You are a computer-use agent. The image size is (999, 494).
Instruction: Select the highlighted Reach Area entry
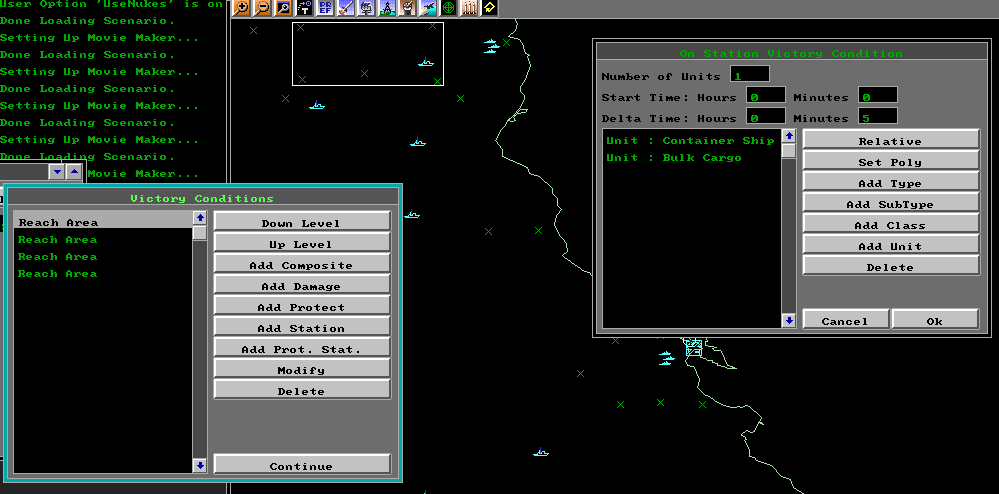point(103,222)
